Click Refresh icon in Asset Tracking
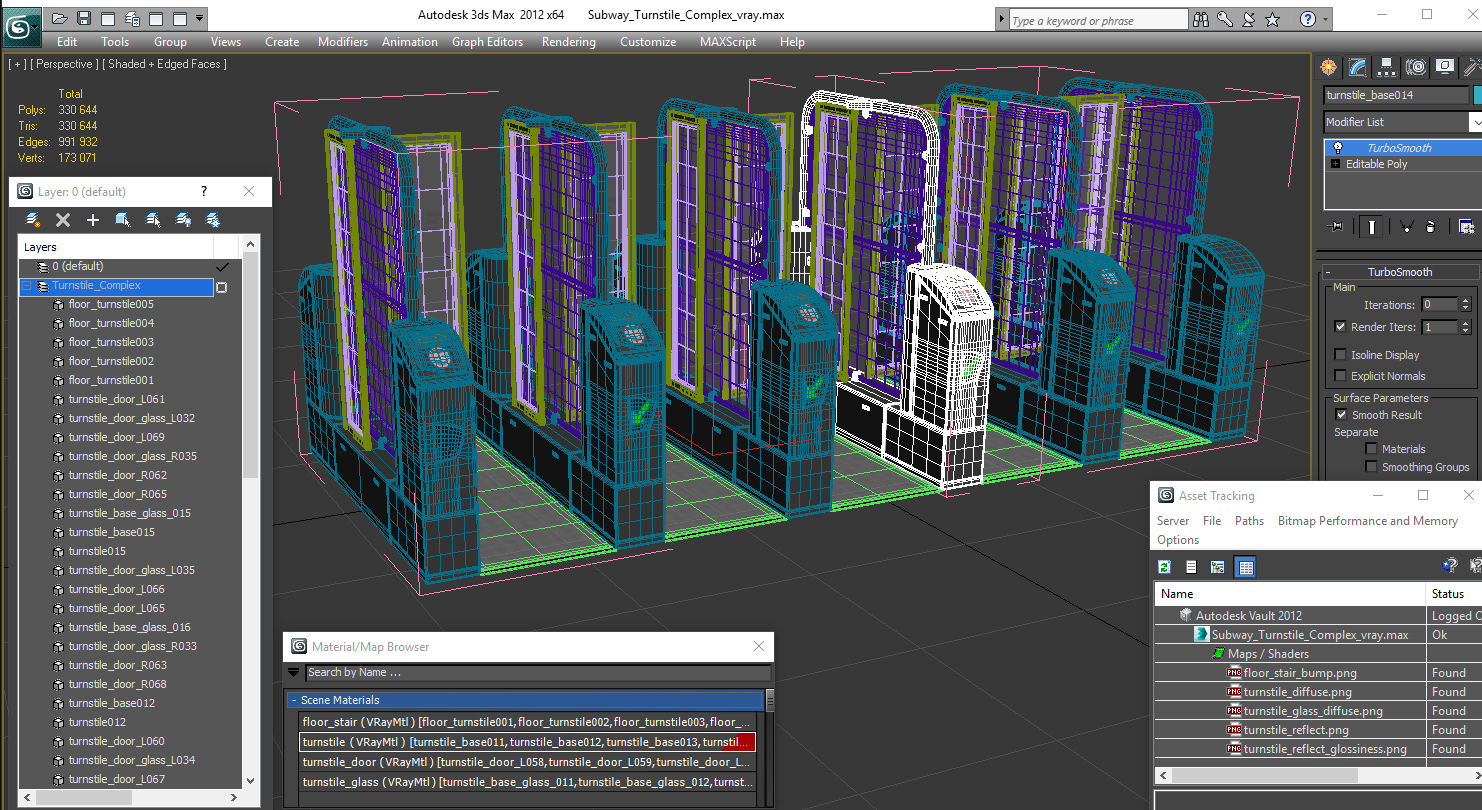This screenshot has height=810, width=1482. 1164,567
